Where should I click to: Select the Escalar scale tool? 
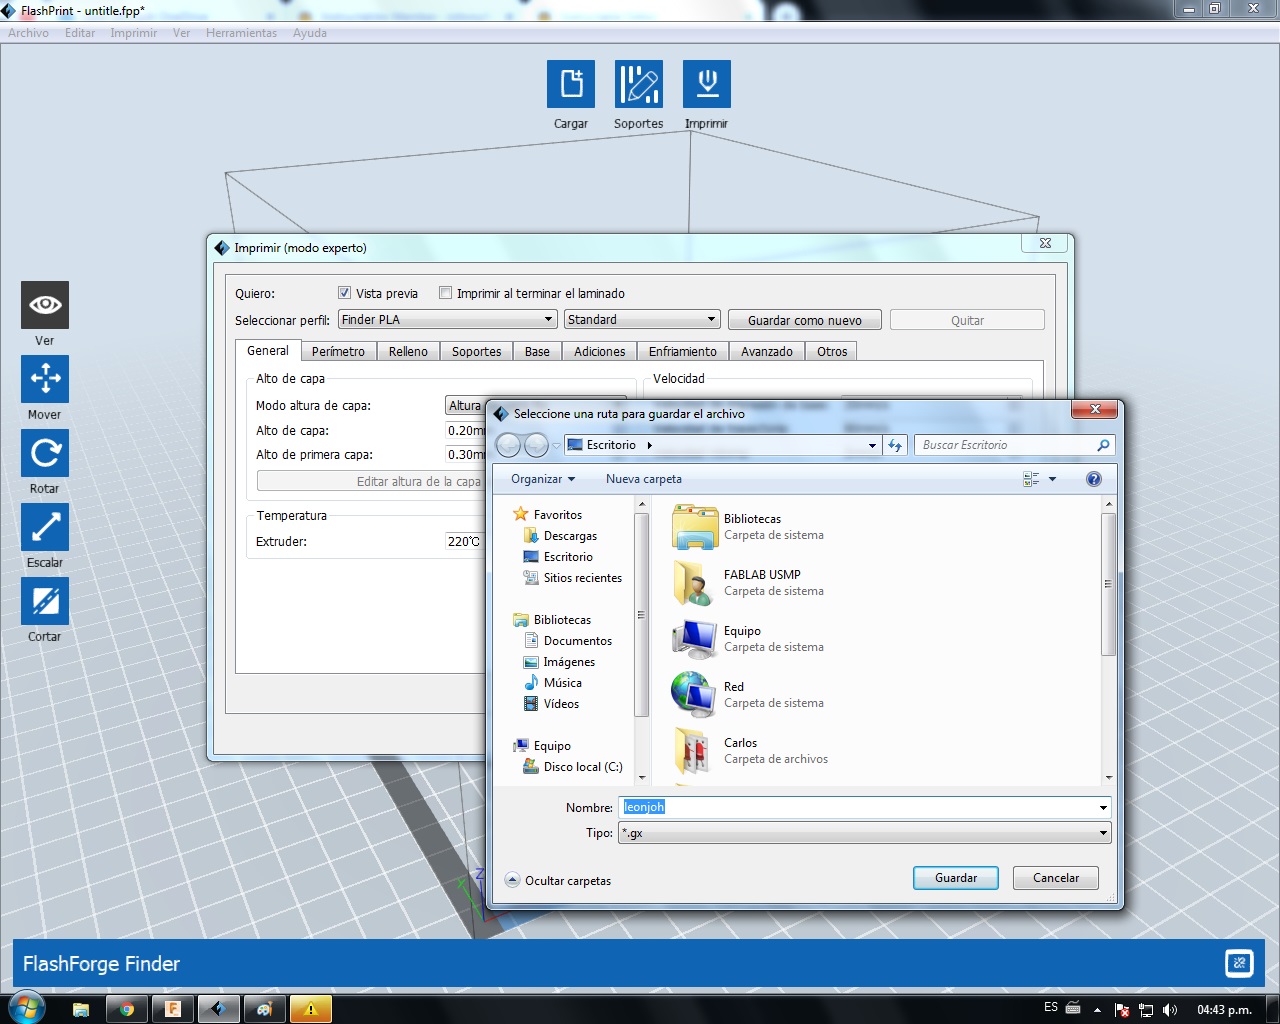pos(45,527)
